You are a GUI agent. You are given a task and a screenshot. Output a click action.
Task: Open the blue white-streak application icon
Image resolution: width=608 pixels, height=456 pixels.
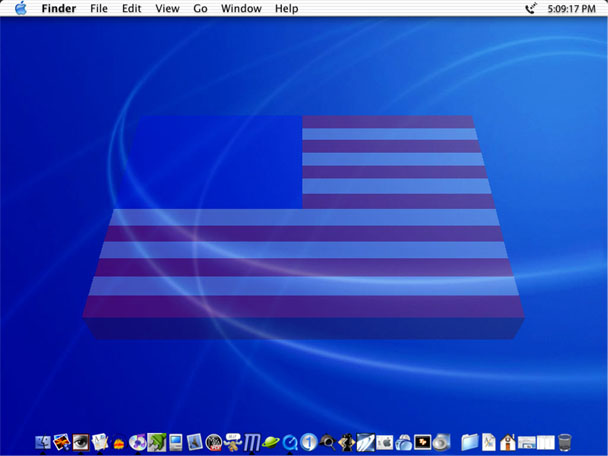tap(366, 442)
